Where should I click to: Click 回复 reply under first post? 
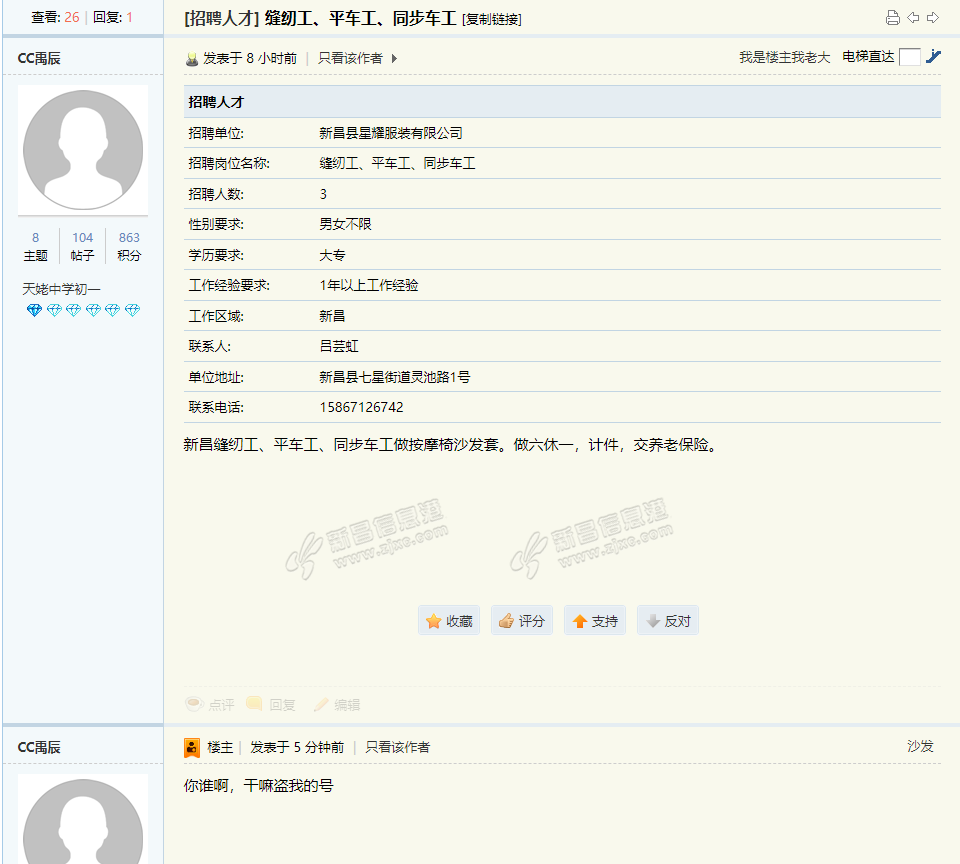(x=272, y=704)
